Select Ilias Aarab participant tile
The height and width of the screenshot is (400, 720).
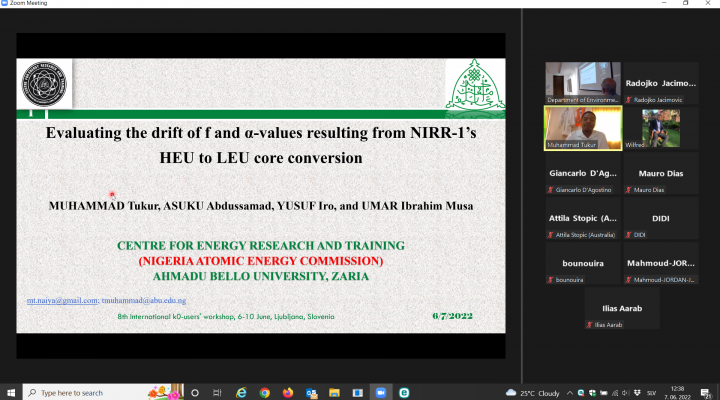click(622, 308)
